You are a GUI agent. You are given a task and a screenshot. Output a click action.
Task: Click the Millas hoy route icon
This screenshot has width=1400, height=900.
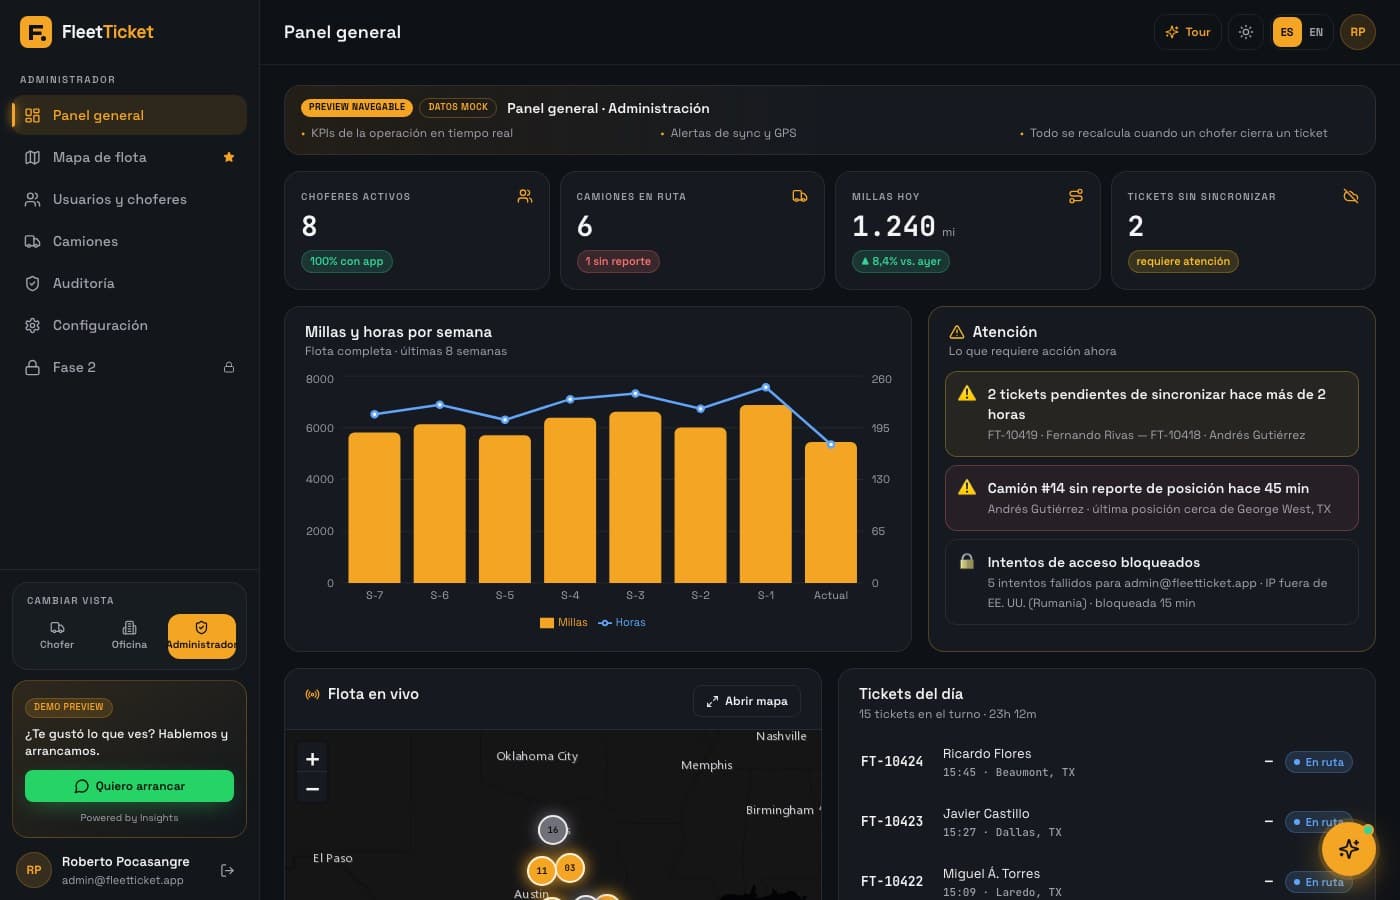1076,196
